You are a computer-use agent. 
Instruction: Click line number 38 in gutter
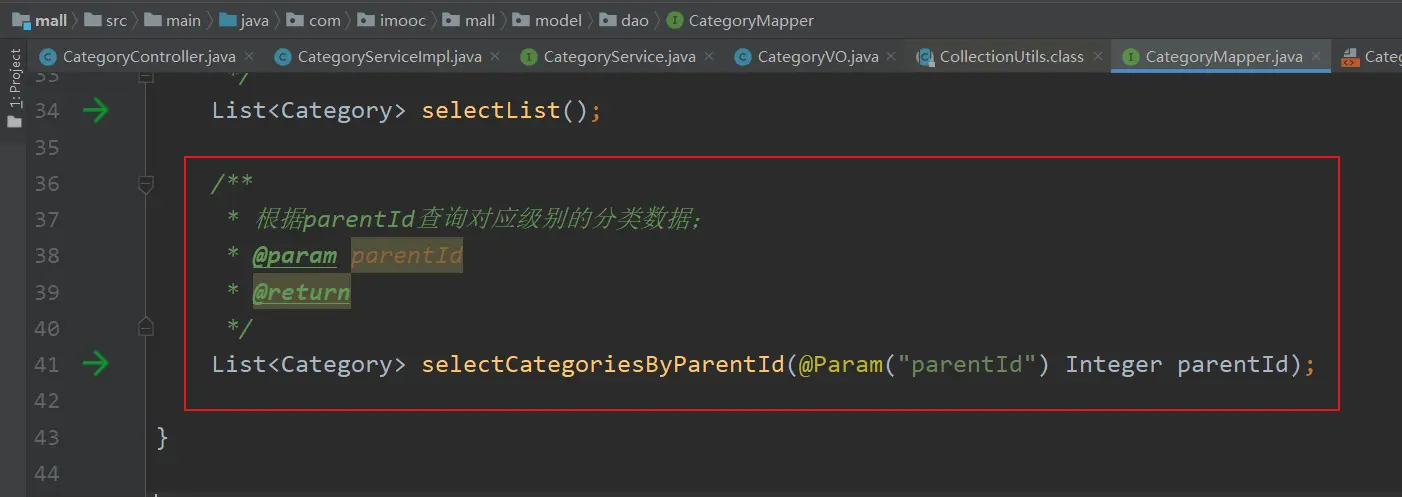click(x=47, y=256)
